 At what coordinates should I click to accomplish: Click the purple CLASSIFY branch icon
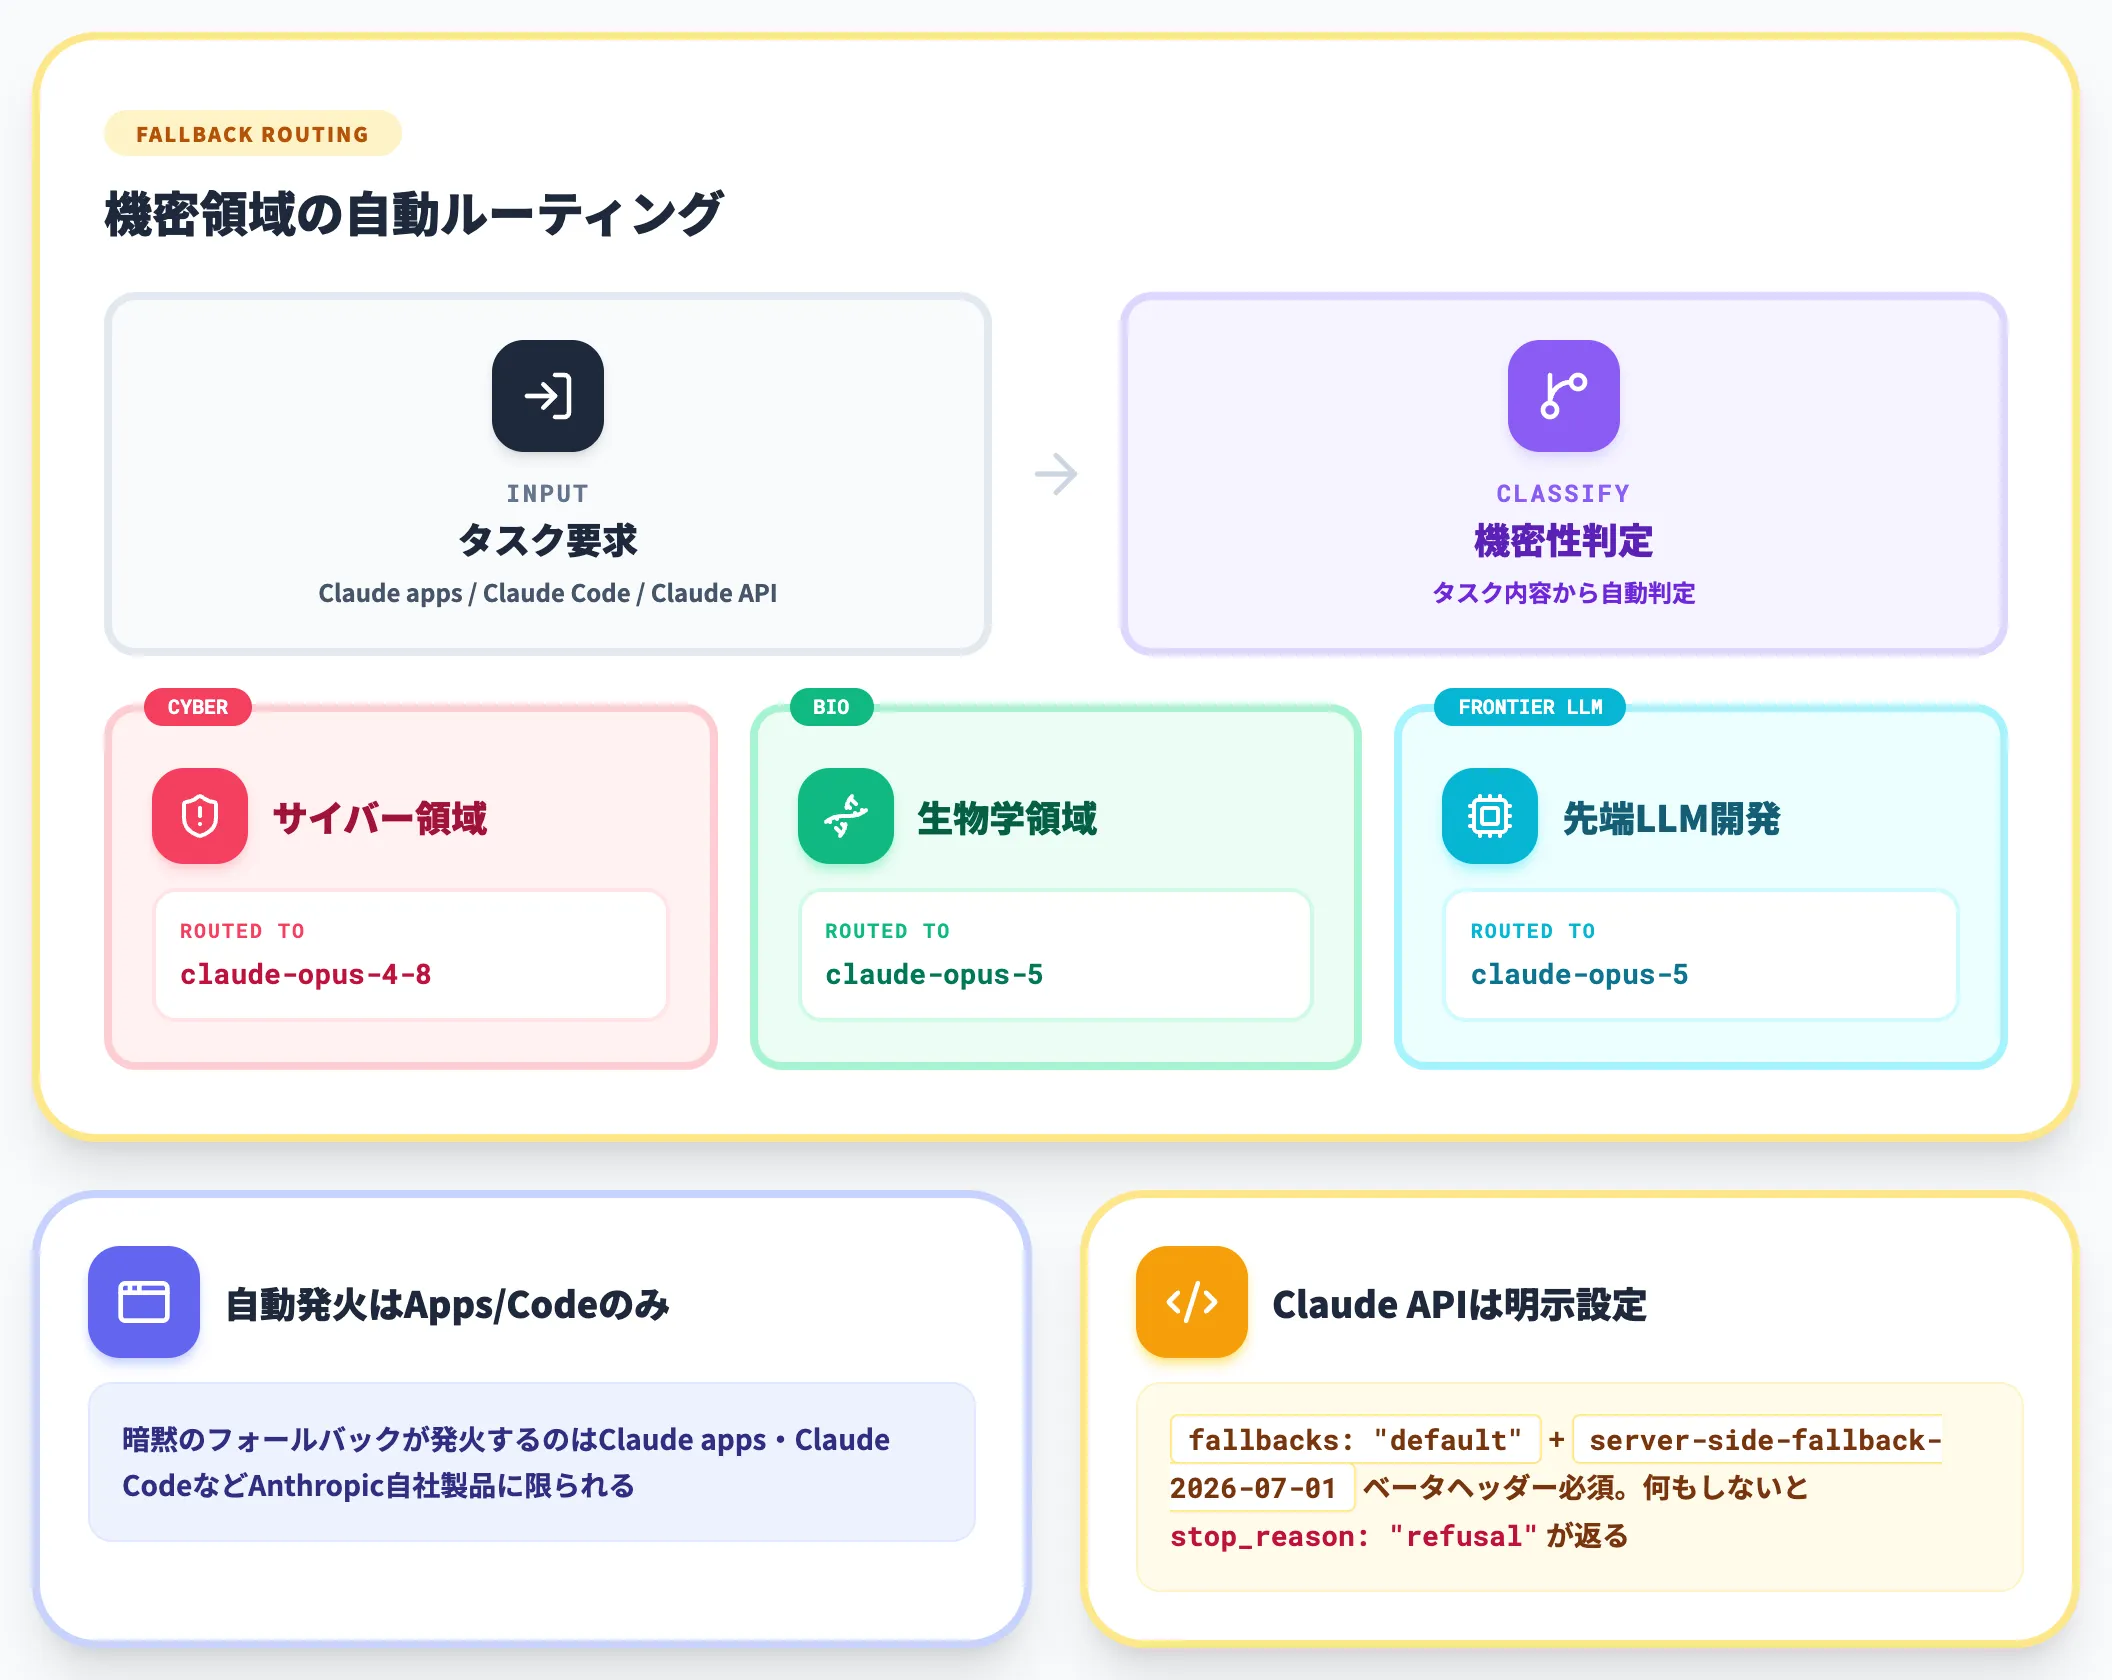[1563, 396]
